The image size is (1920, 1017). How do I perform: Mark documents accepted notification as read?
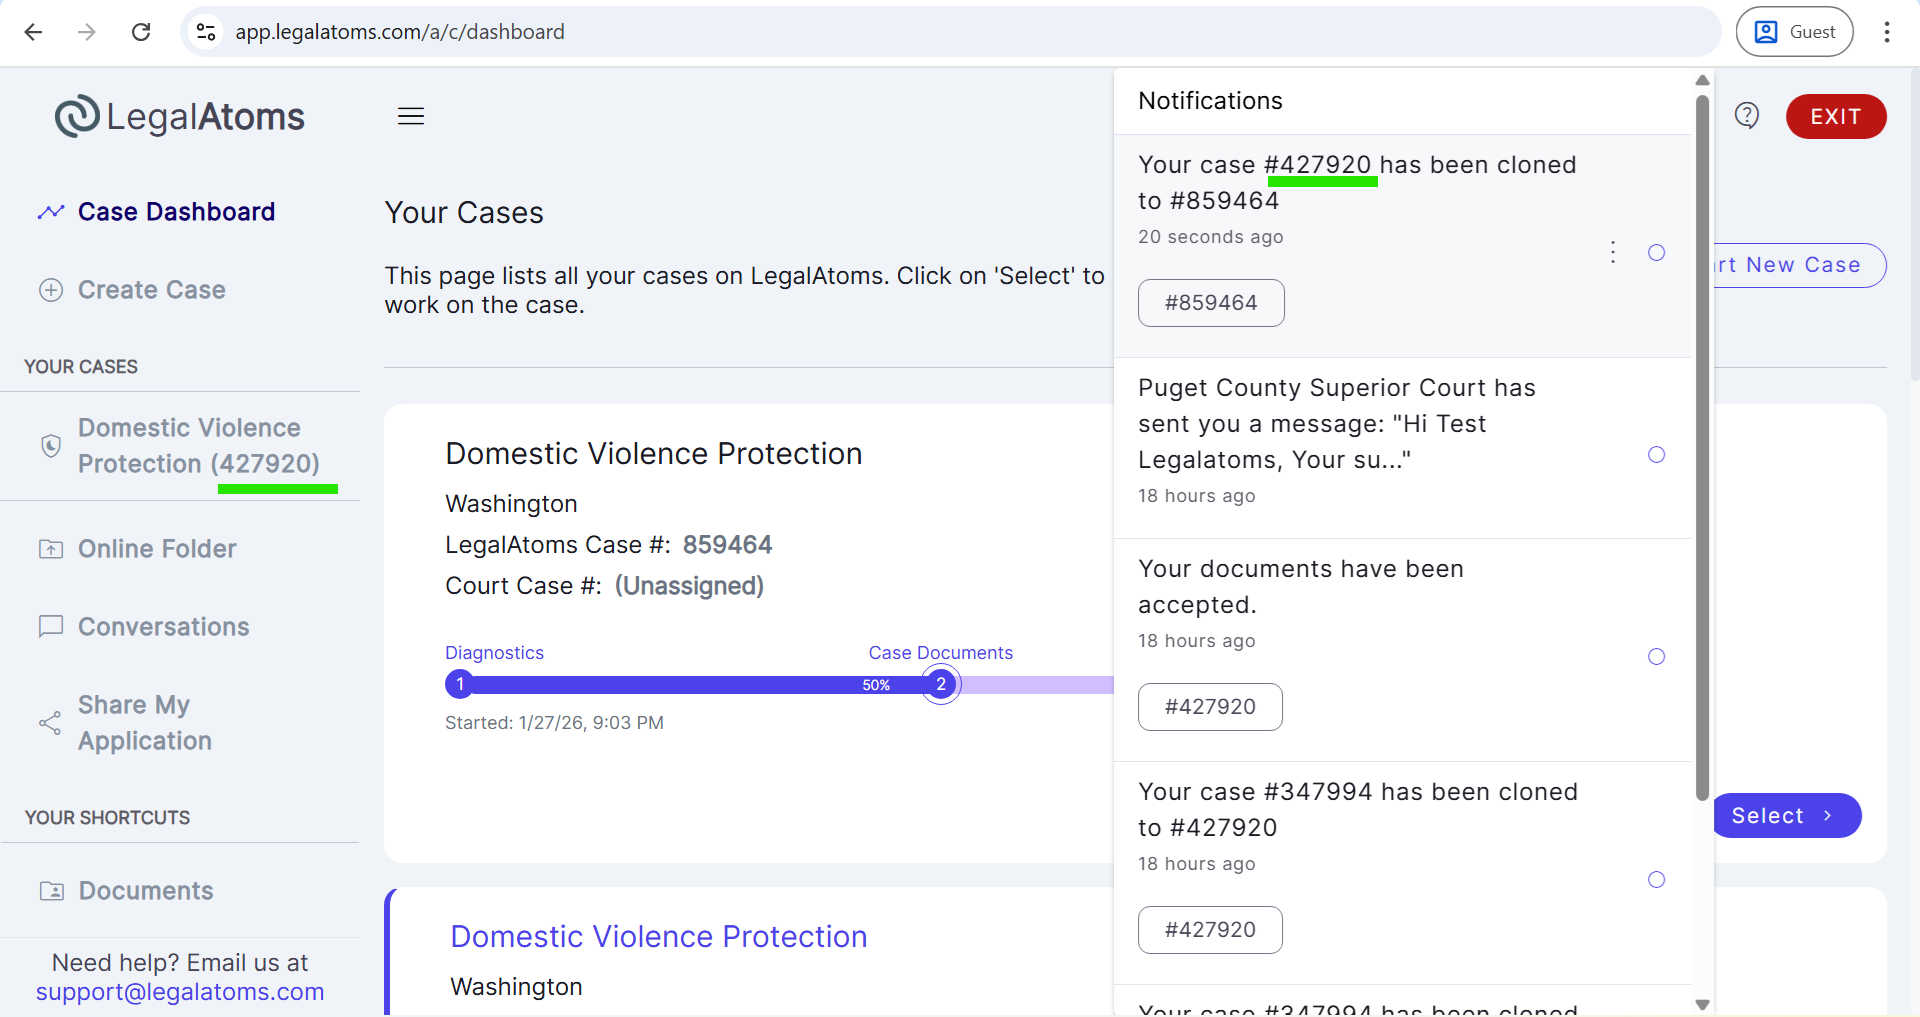[1656, 657]
